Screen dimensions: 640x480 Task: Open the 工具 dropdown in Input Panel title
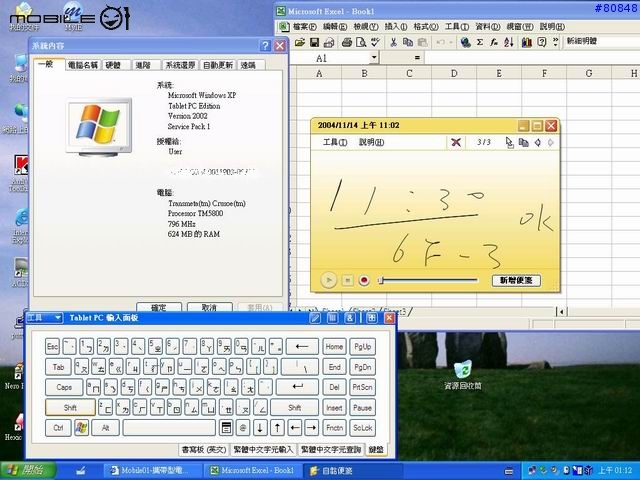(44, 318)
